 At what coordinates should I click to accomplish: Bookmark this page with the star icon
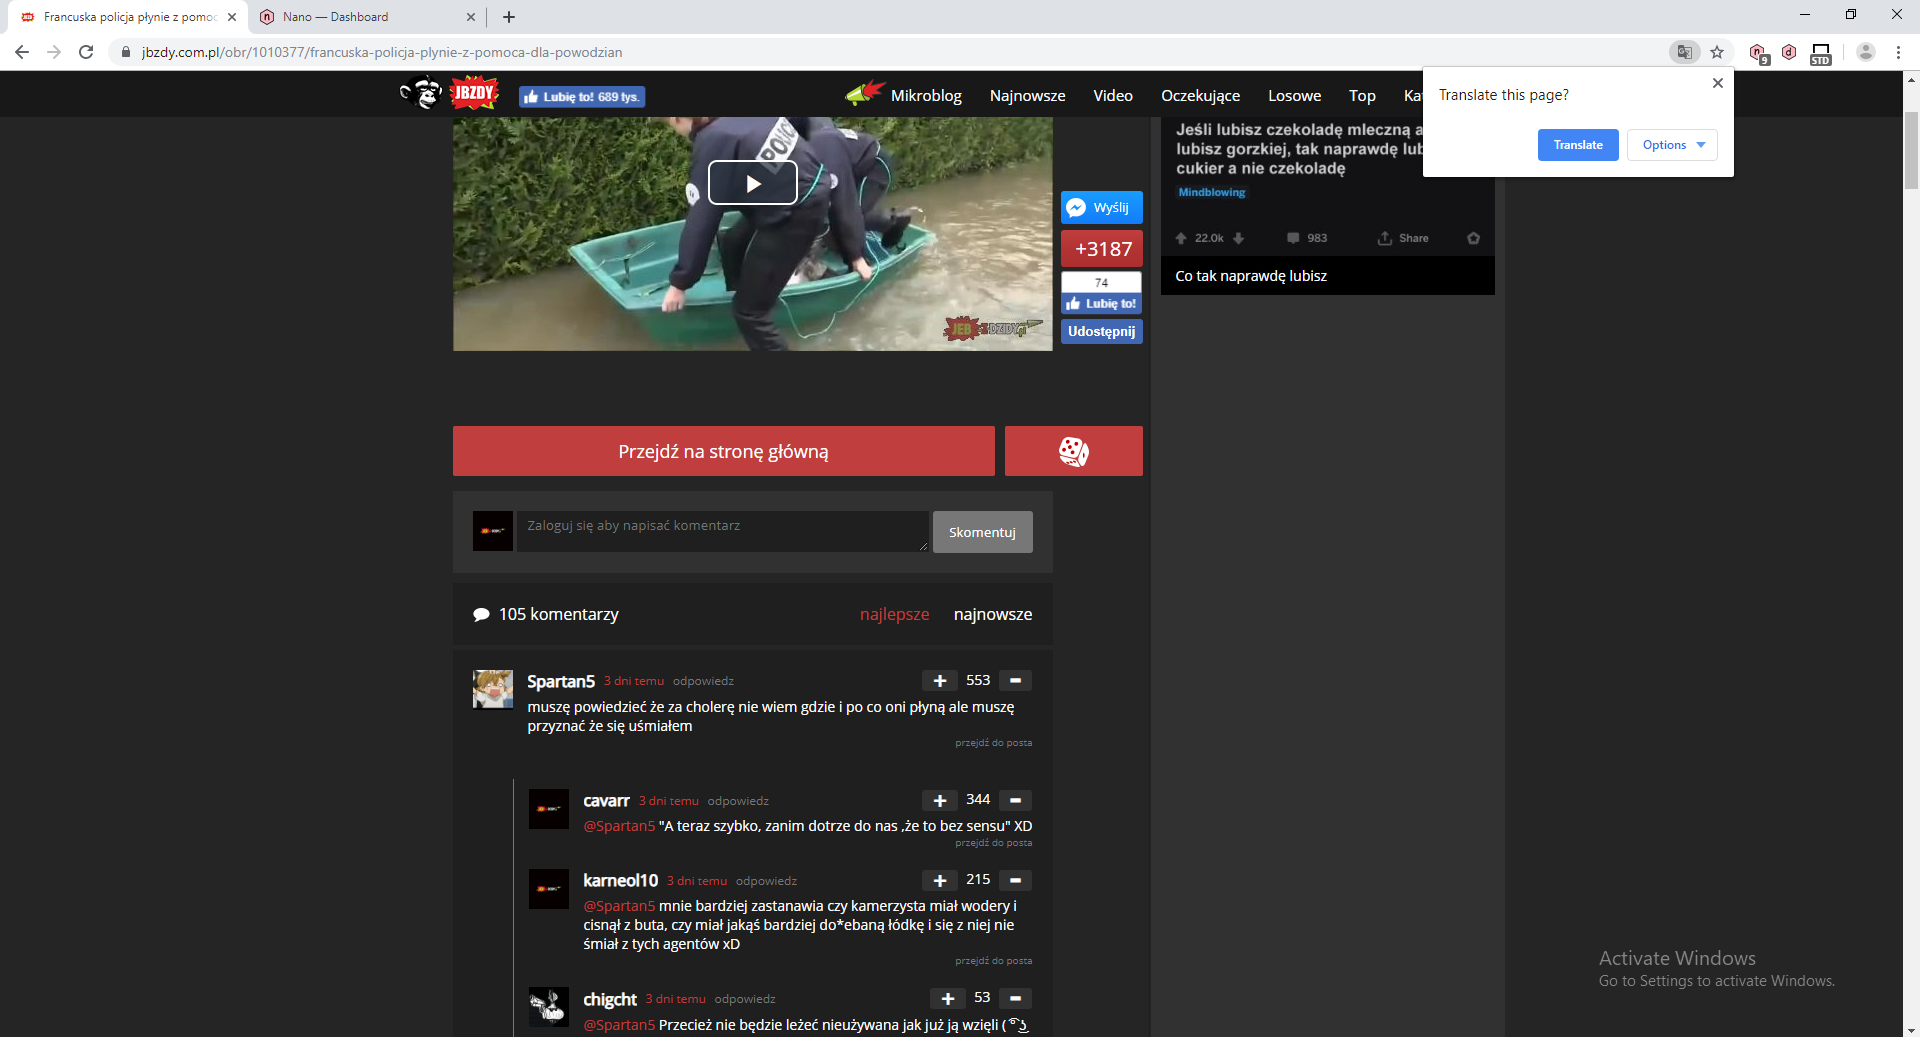(x=1717, y=52)
